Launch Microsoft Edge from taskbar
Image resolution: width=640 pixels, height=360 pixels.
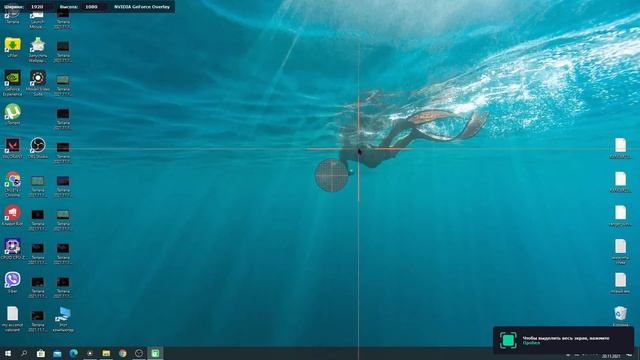click(73, 353)
